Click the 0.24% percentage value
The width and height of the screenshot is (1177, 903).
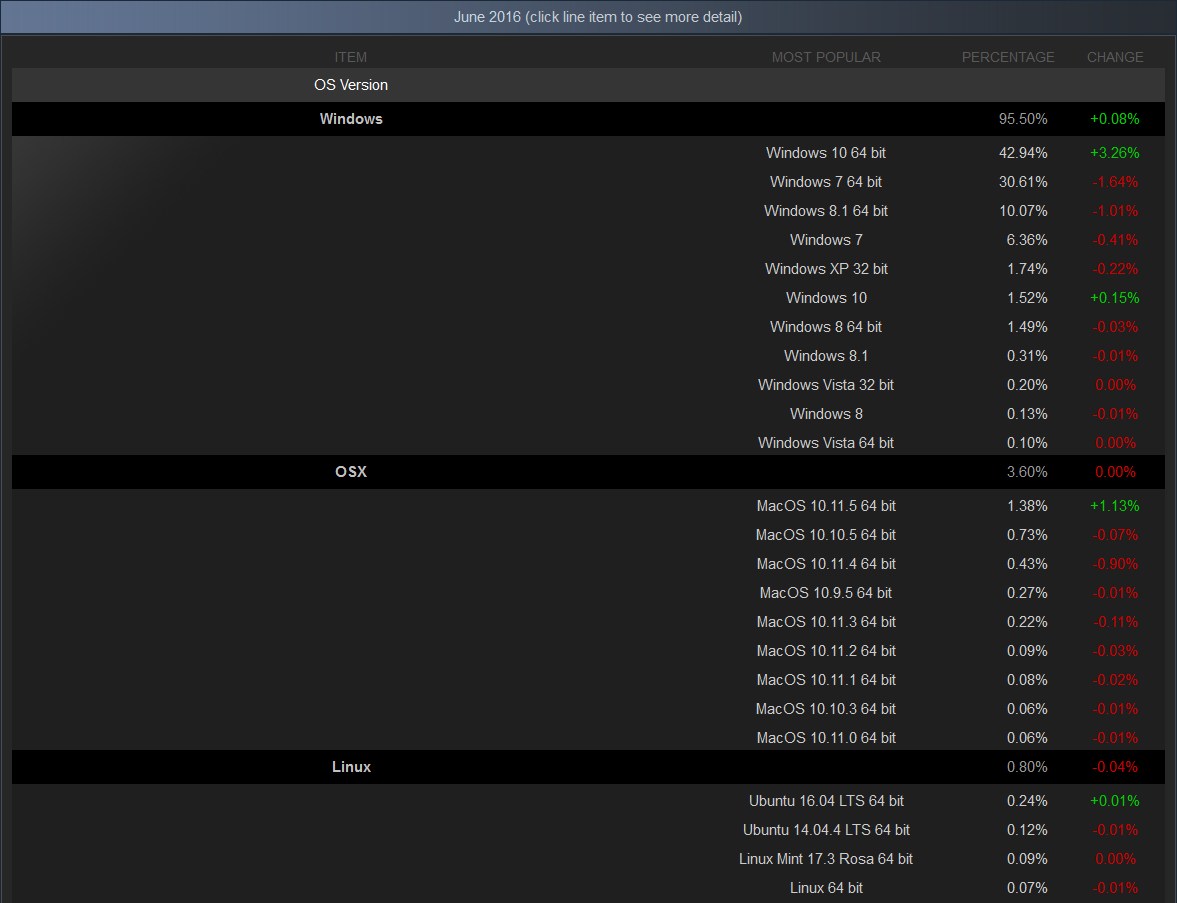1027,800
